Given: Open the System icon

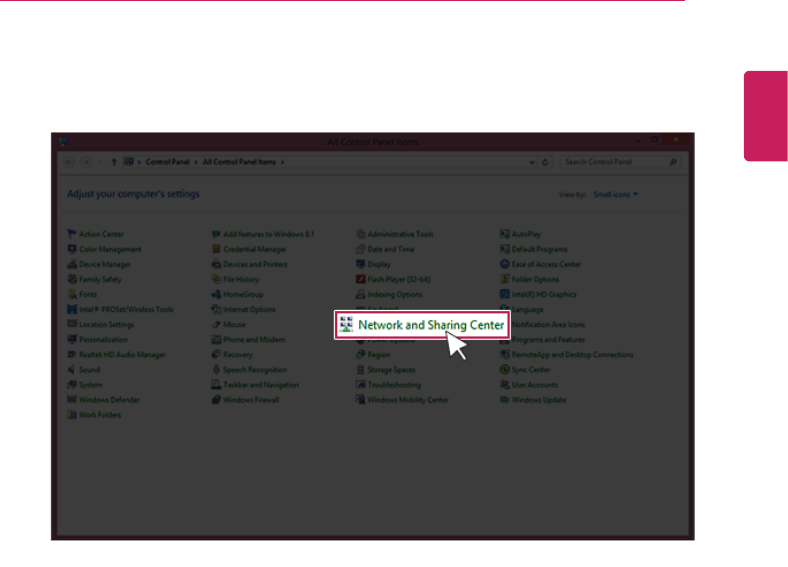Looking at the screenshot, I should [72, 385].
